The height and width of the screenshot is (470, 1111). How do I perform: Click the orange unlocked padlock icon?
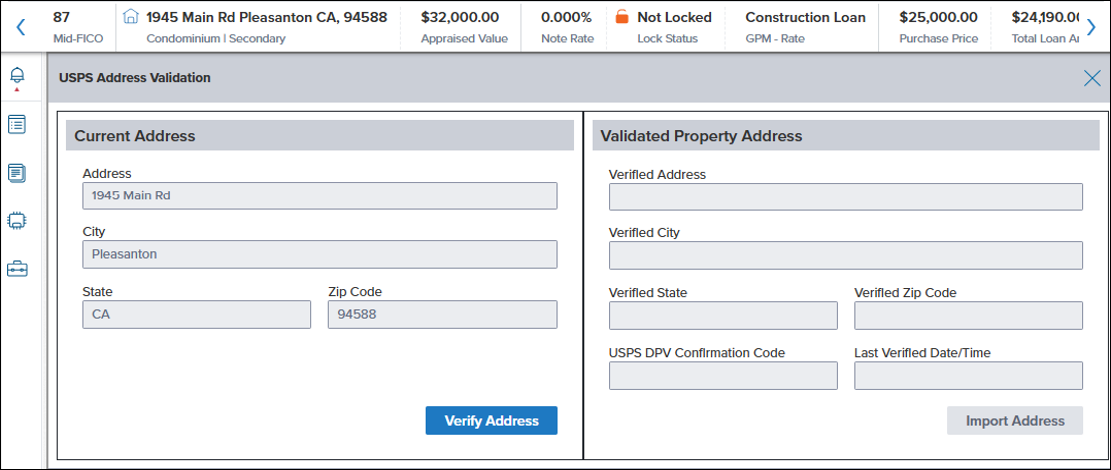pos(622,17)
